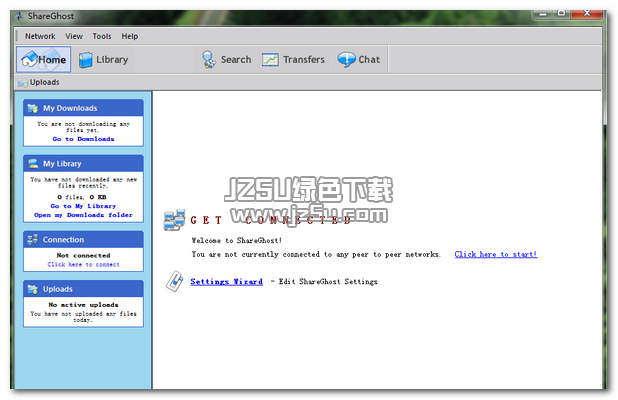
Task: Open the Search toolbar button
Action: (x=226, y=60)
